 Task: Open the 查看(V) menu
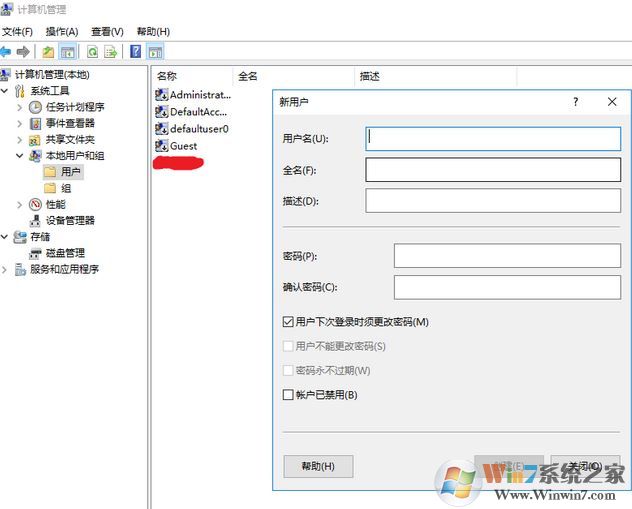click(x=107, y=32)
